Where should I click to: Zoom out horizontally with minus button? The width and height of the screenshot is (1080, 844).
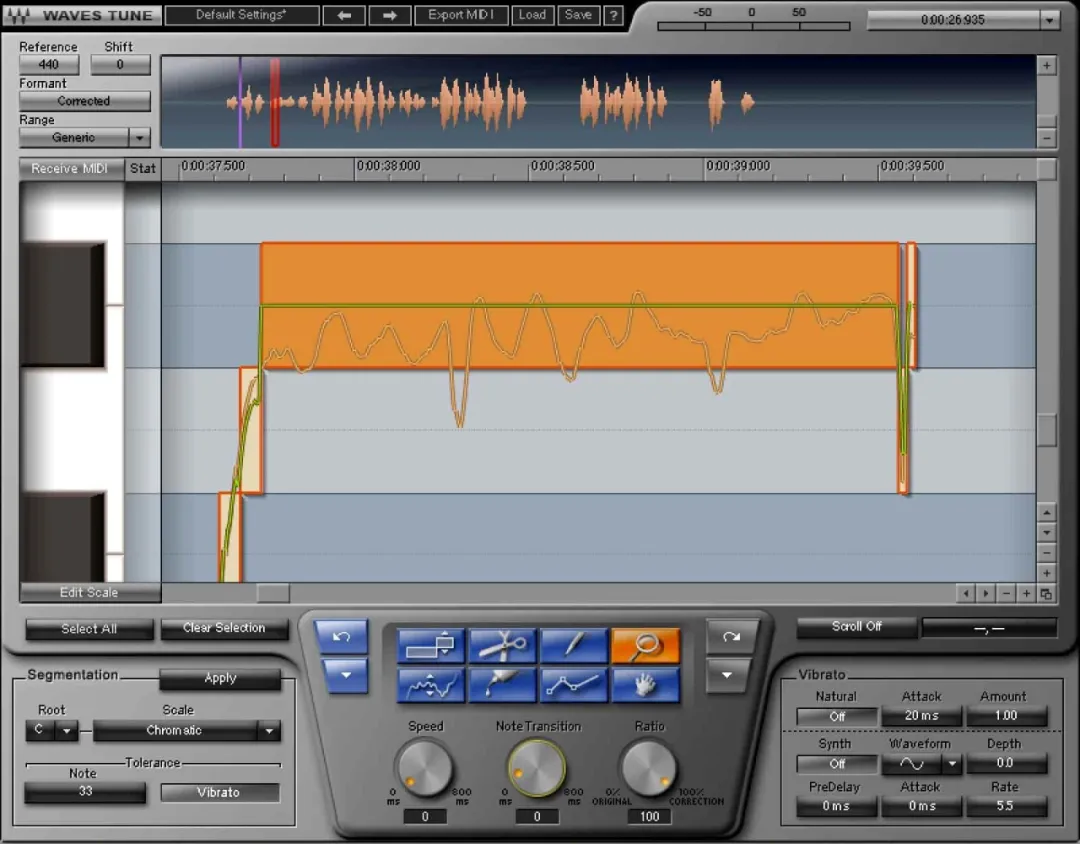[x=1006, y=593]
